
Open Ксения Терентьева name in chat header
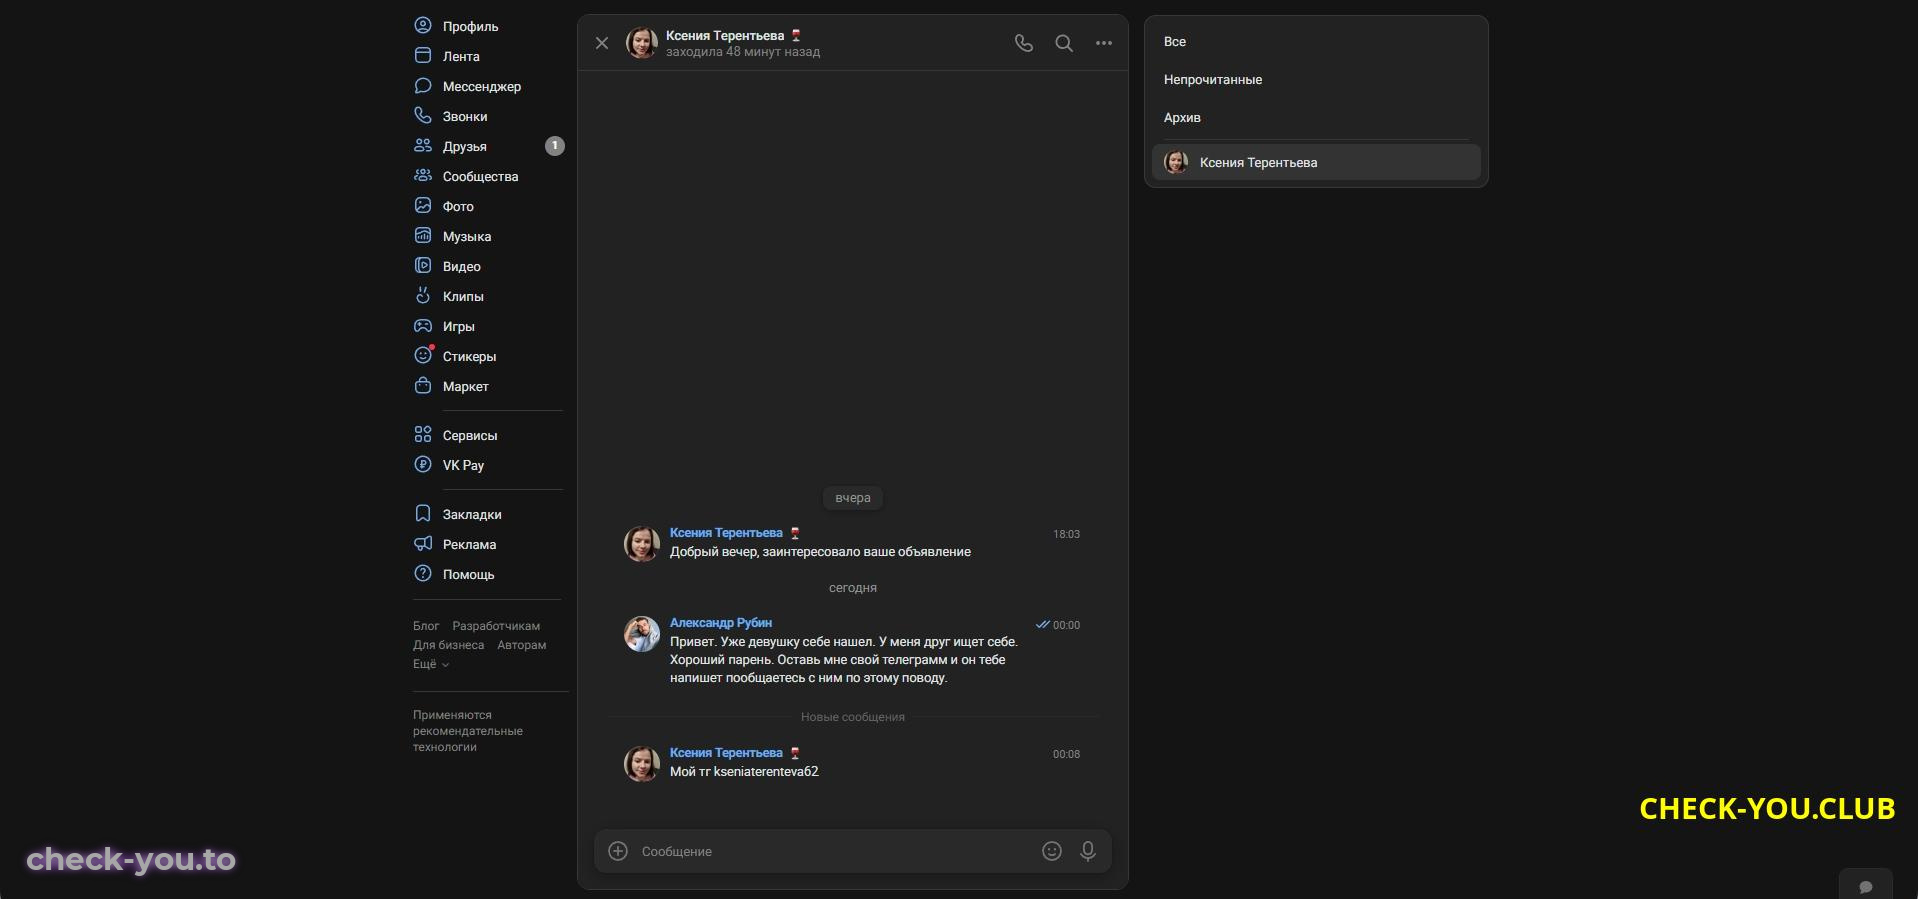pyautogui.click(x=725, y=36)
